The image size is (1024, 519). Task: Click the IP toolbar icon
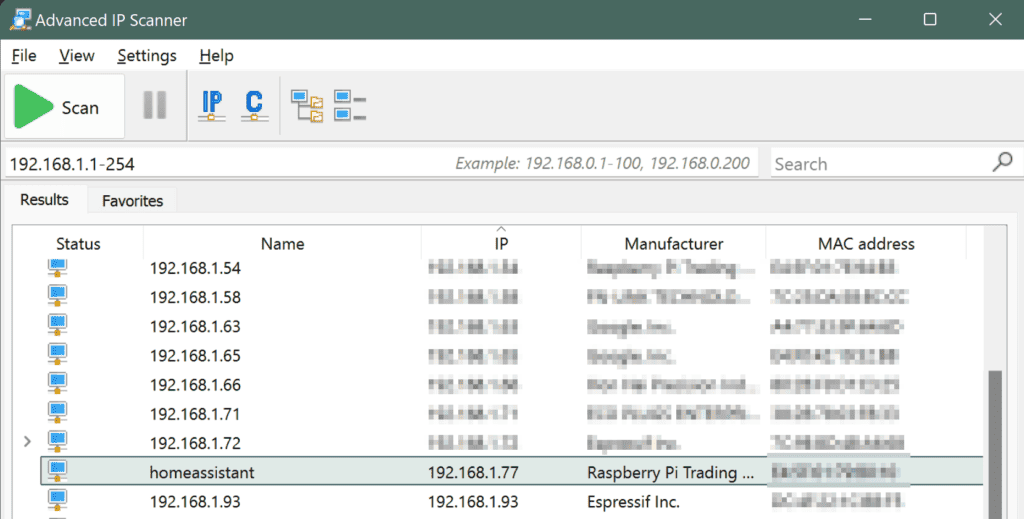click(212, 105)
